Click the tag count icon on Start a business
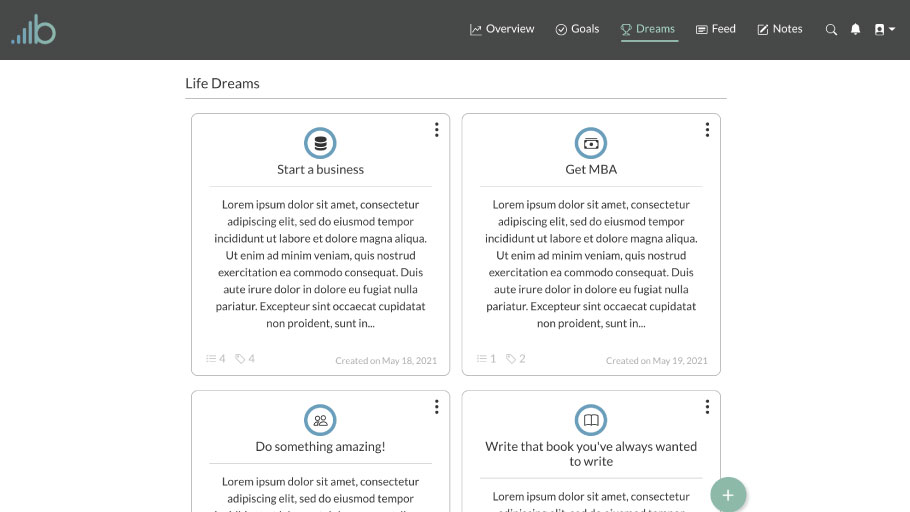910x512 pixels. (241, 358)
